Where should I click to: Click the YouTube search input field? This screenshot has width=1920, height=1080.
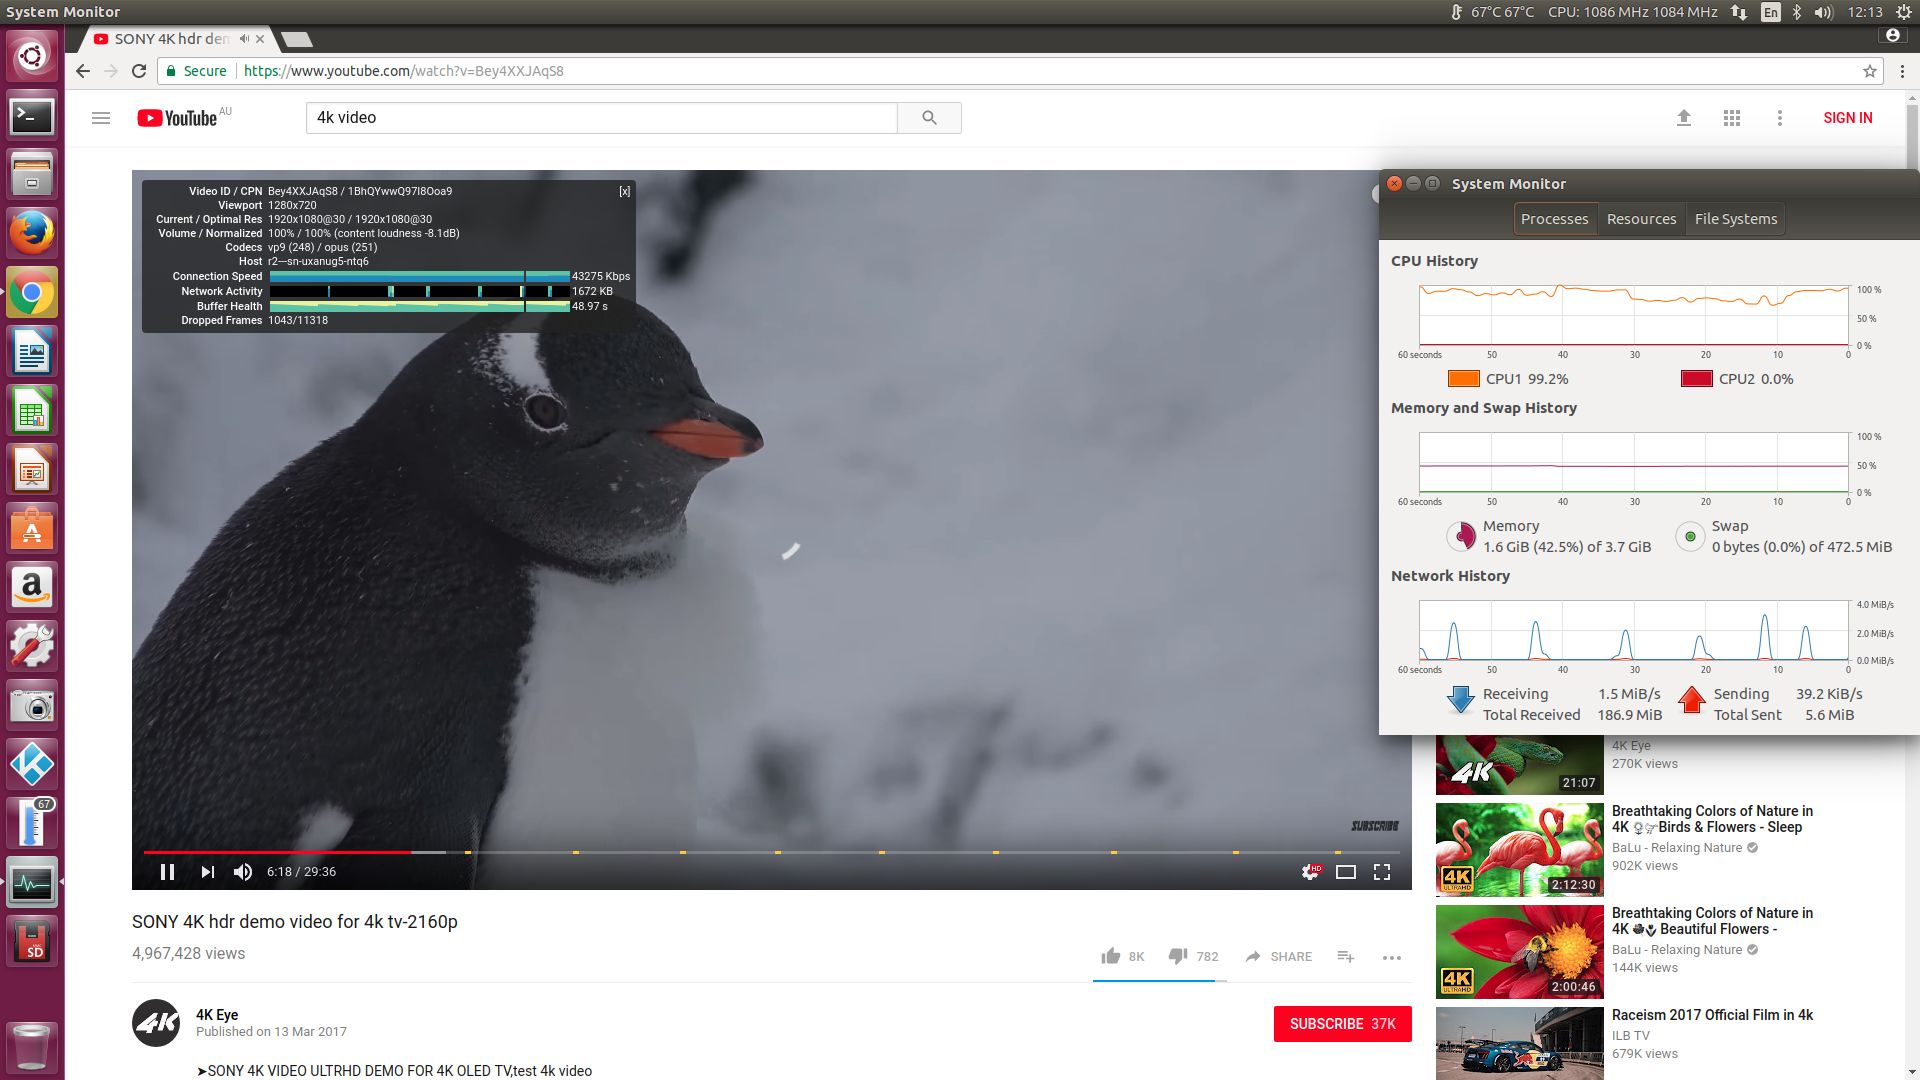[x=601, y=118]
